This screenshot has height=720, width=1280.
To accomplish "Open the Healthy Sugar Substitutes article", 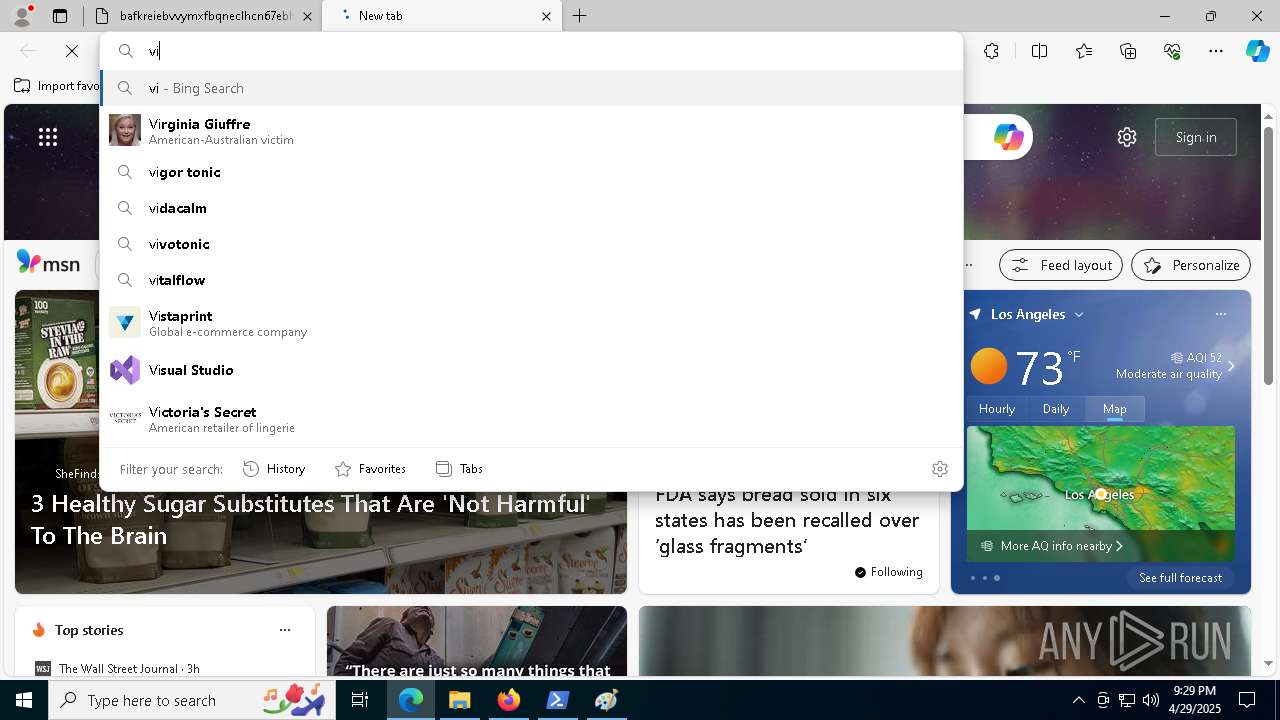I will pyautogui.click(x=310, y=519).
